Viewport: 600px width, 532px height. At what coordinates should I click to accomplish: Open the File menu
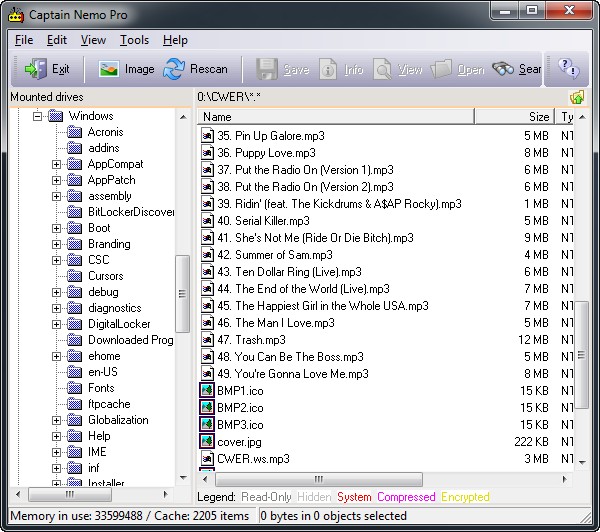[24, 40]
